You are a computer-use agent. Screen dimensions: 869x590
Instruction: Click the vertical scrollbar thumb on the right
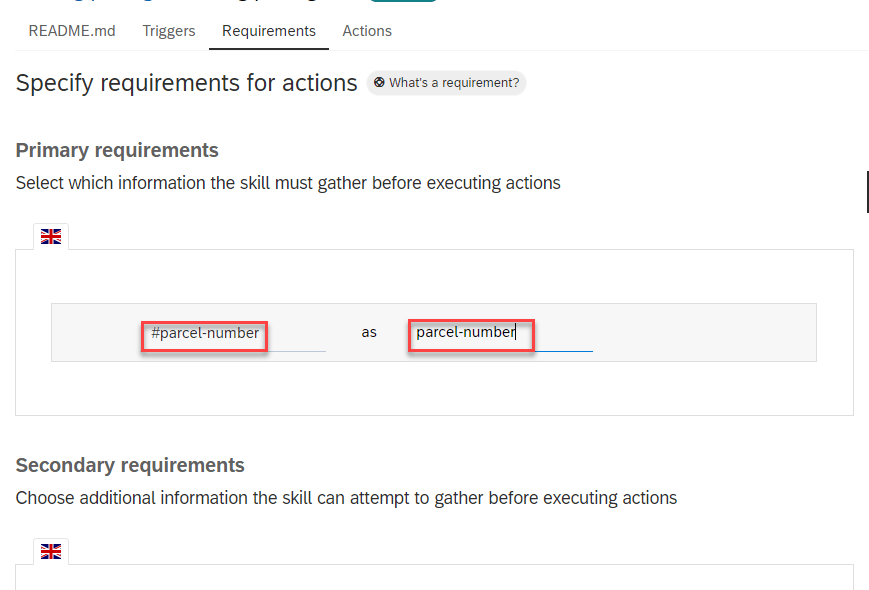[866, 192]
